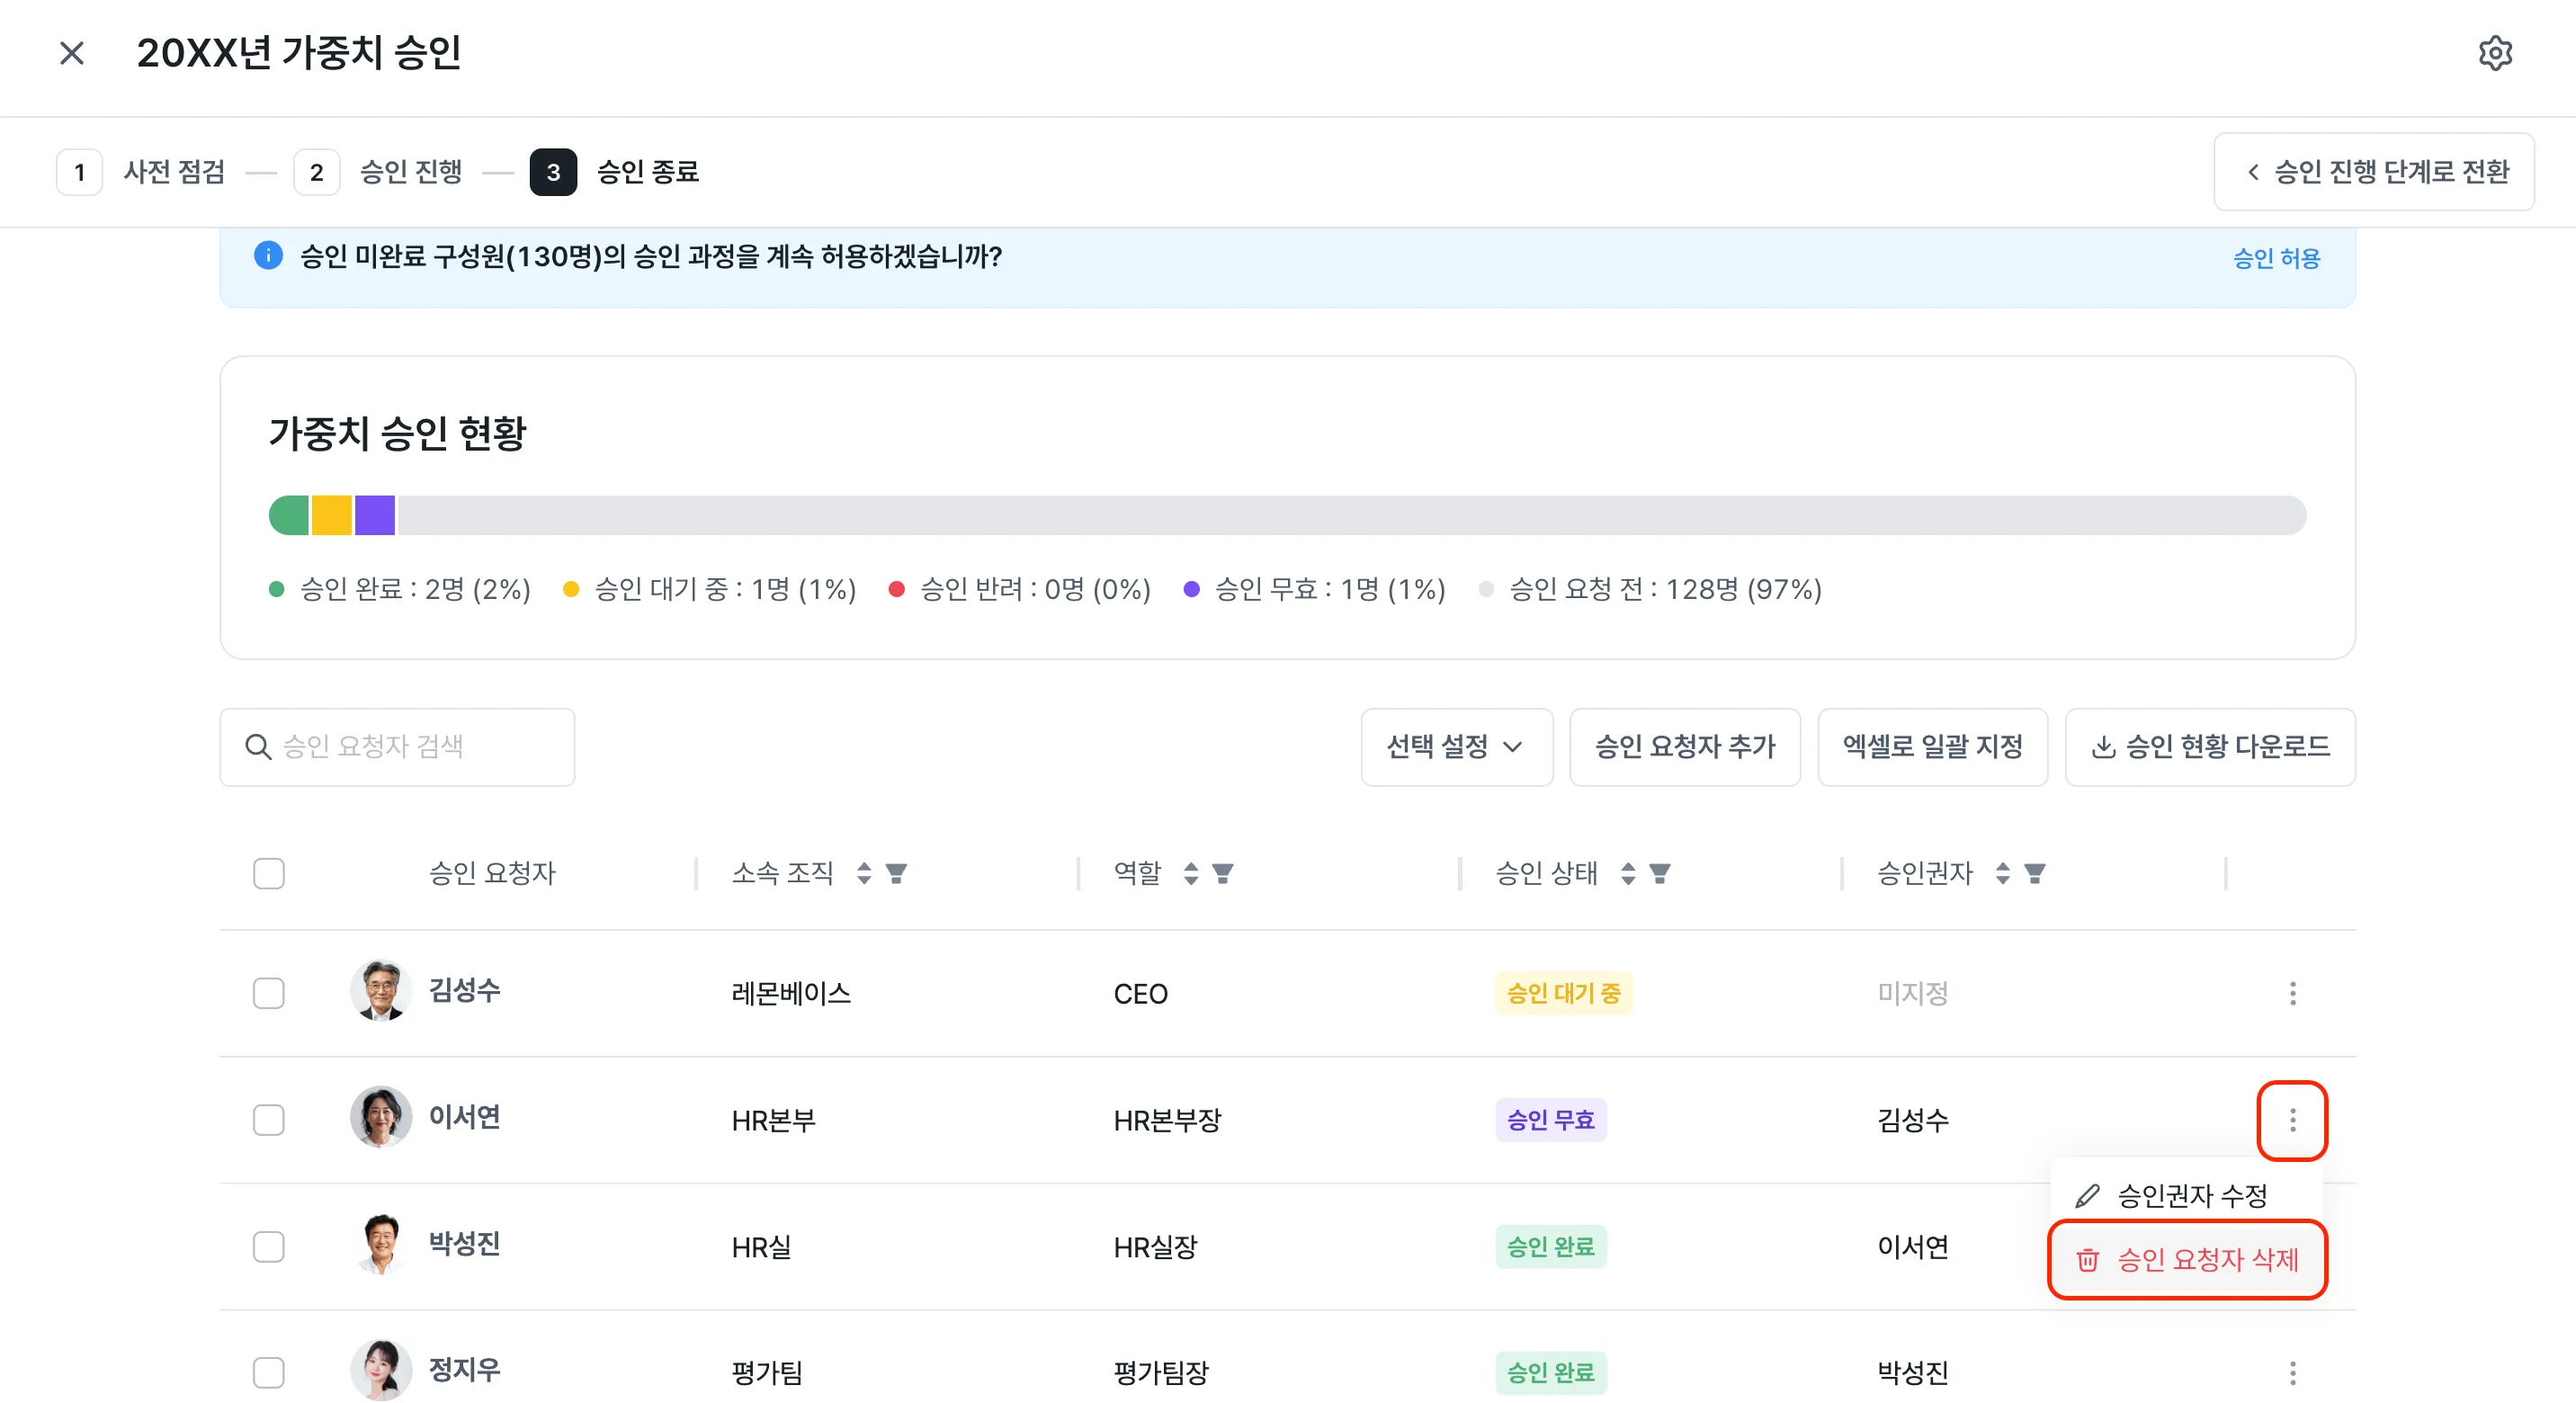Click green 승인 완료 progress segment
2576x1403 pixels.
(289, 515)
